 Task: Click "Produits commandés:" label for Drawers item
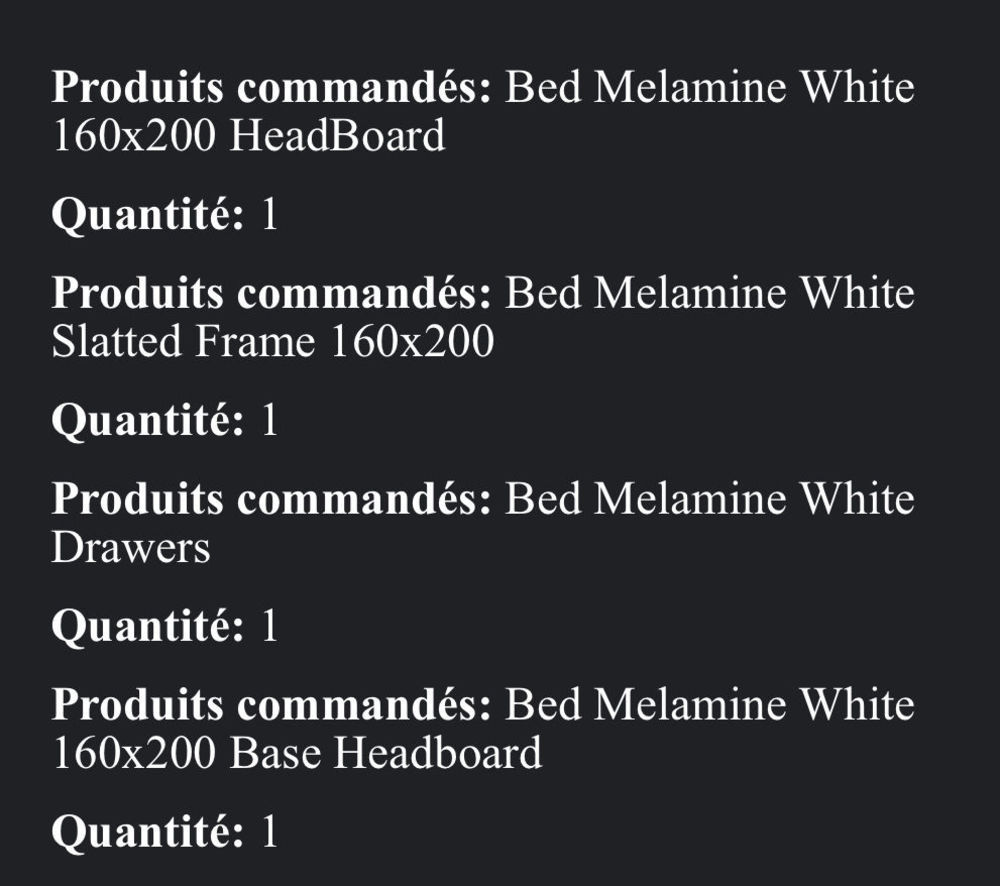(272, 499)
